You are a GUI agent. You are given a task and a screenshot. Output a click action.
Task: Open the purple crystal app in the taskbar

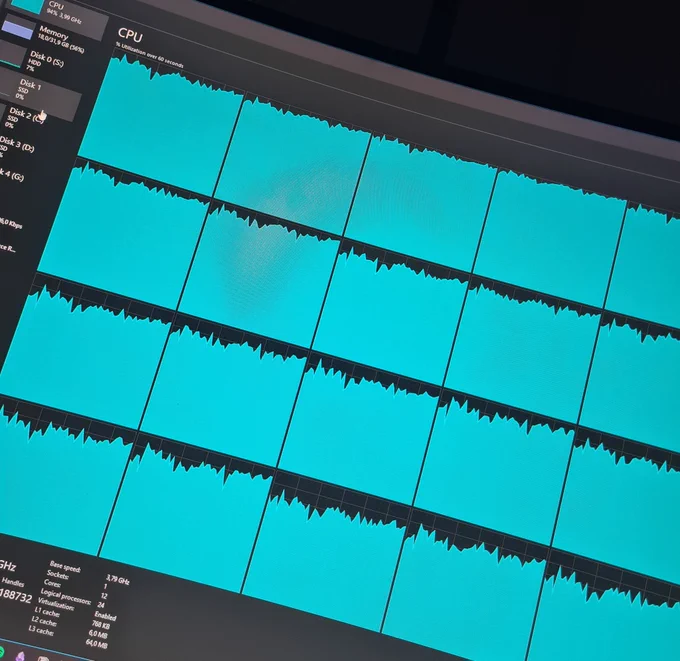point(20,656)
